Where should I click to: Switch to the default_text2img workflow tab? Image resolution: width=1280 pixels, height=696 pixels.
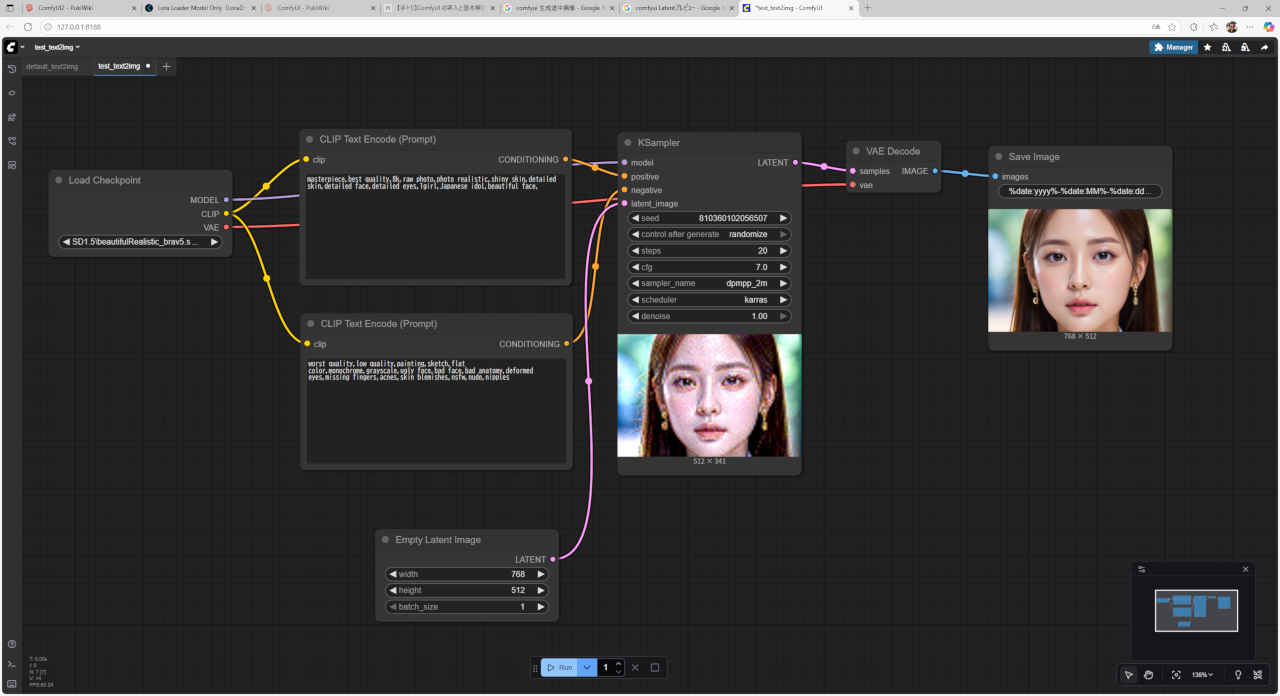click(x=52, y=66)
